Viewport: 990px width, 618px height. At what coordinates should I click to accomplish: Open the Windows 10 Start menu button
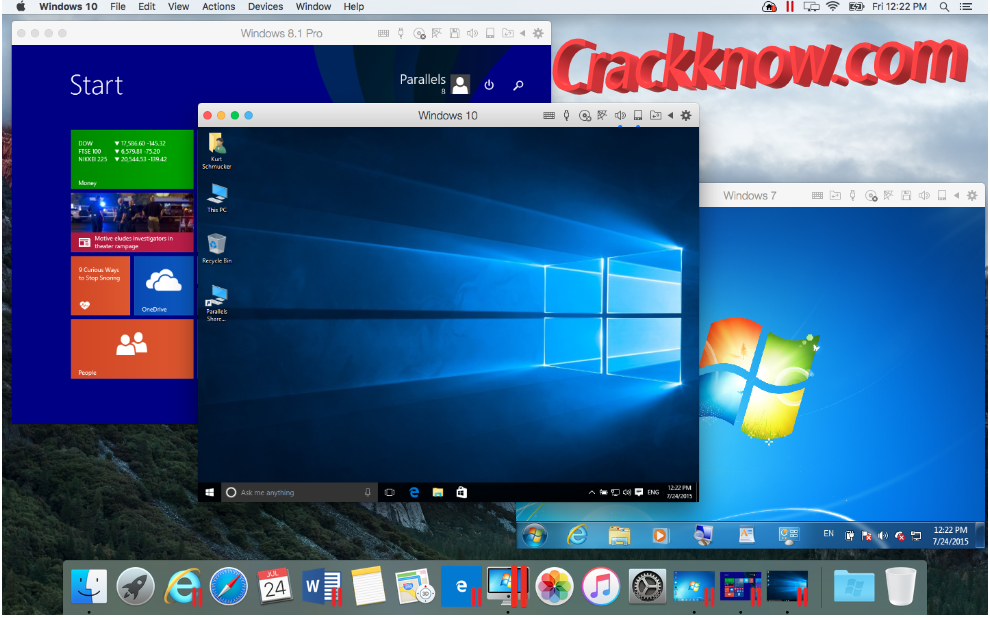click(x=210, y=492)
